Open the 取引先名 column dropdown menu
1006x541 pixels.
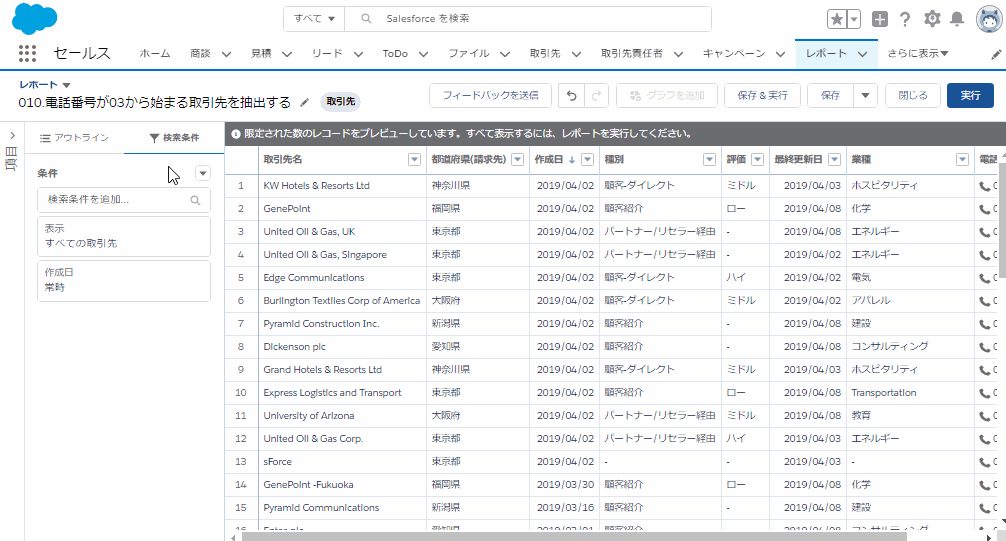415,160
